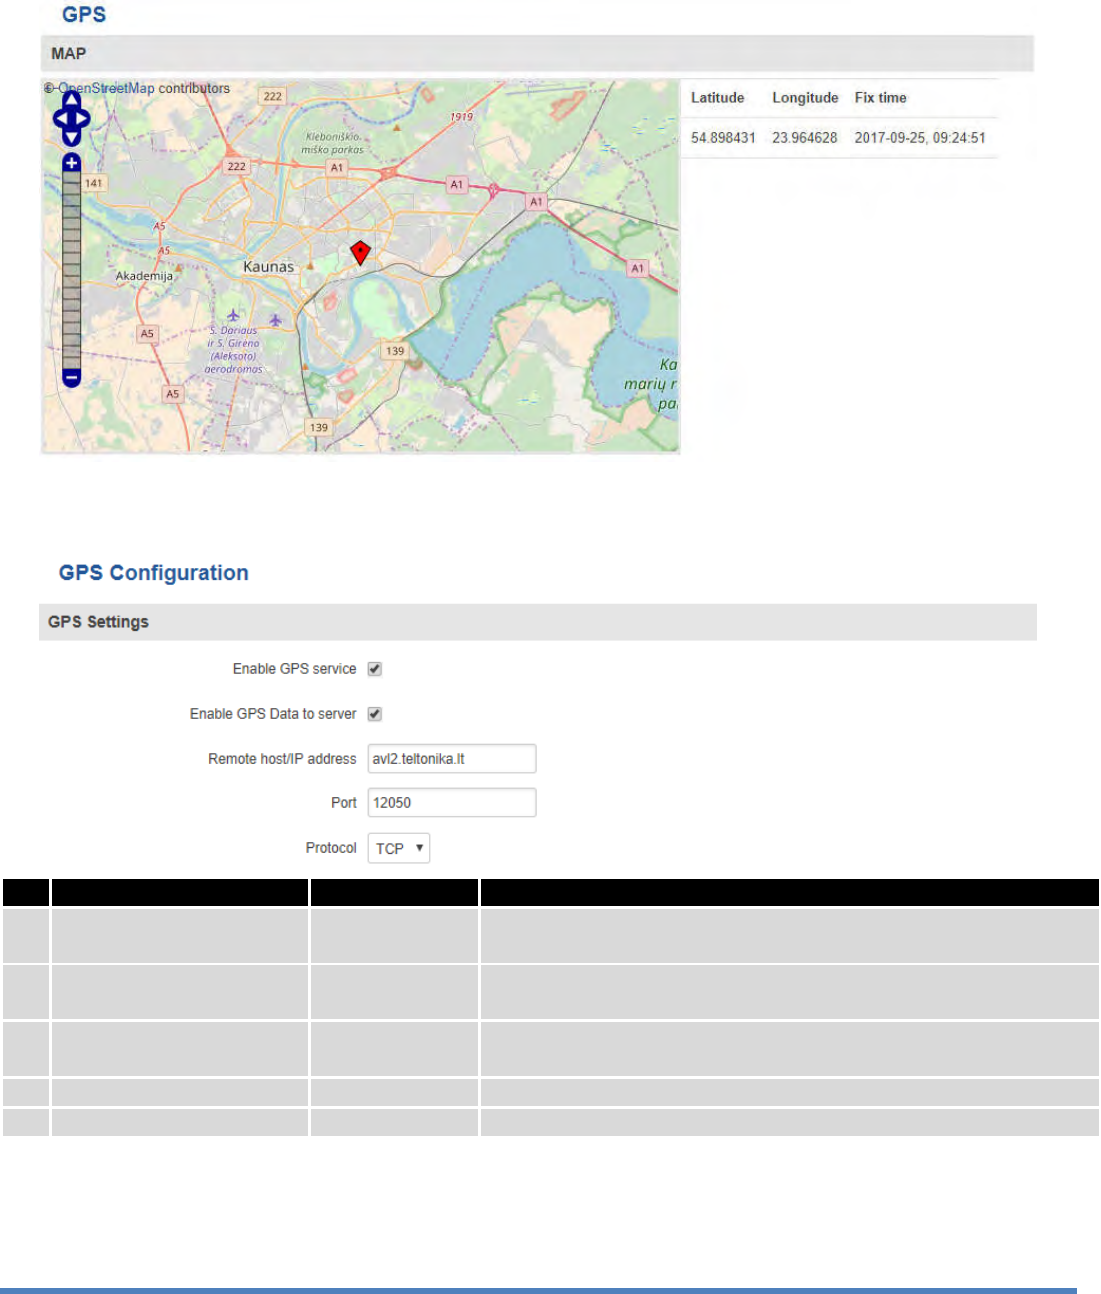
Task: Zoom in the map with the plus button
Action: (71, 162)
